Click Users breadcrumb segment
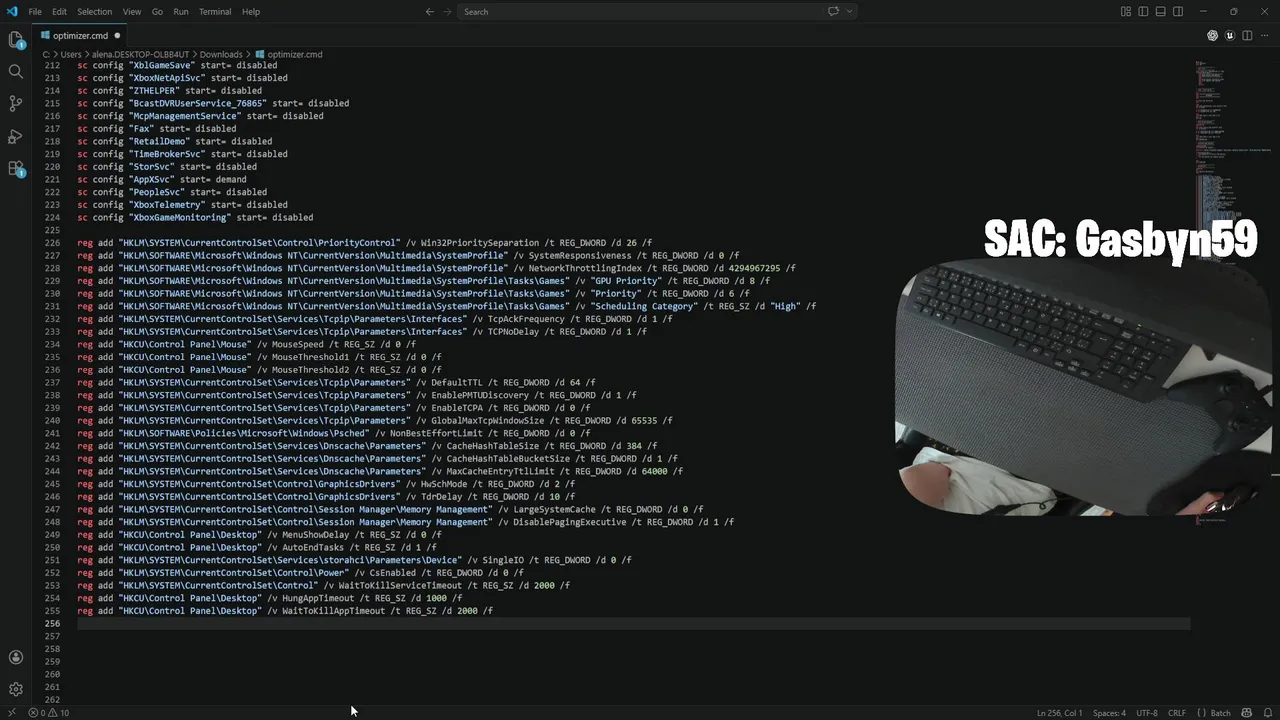The height and width of the screenshot is (720, 1280). [x=70, y=54]
